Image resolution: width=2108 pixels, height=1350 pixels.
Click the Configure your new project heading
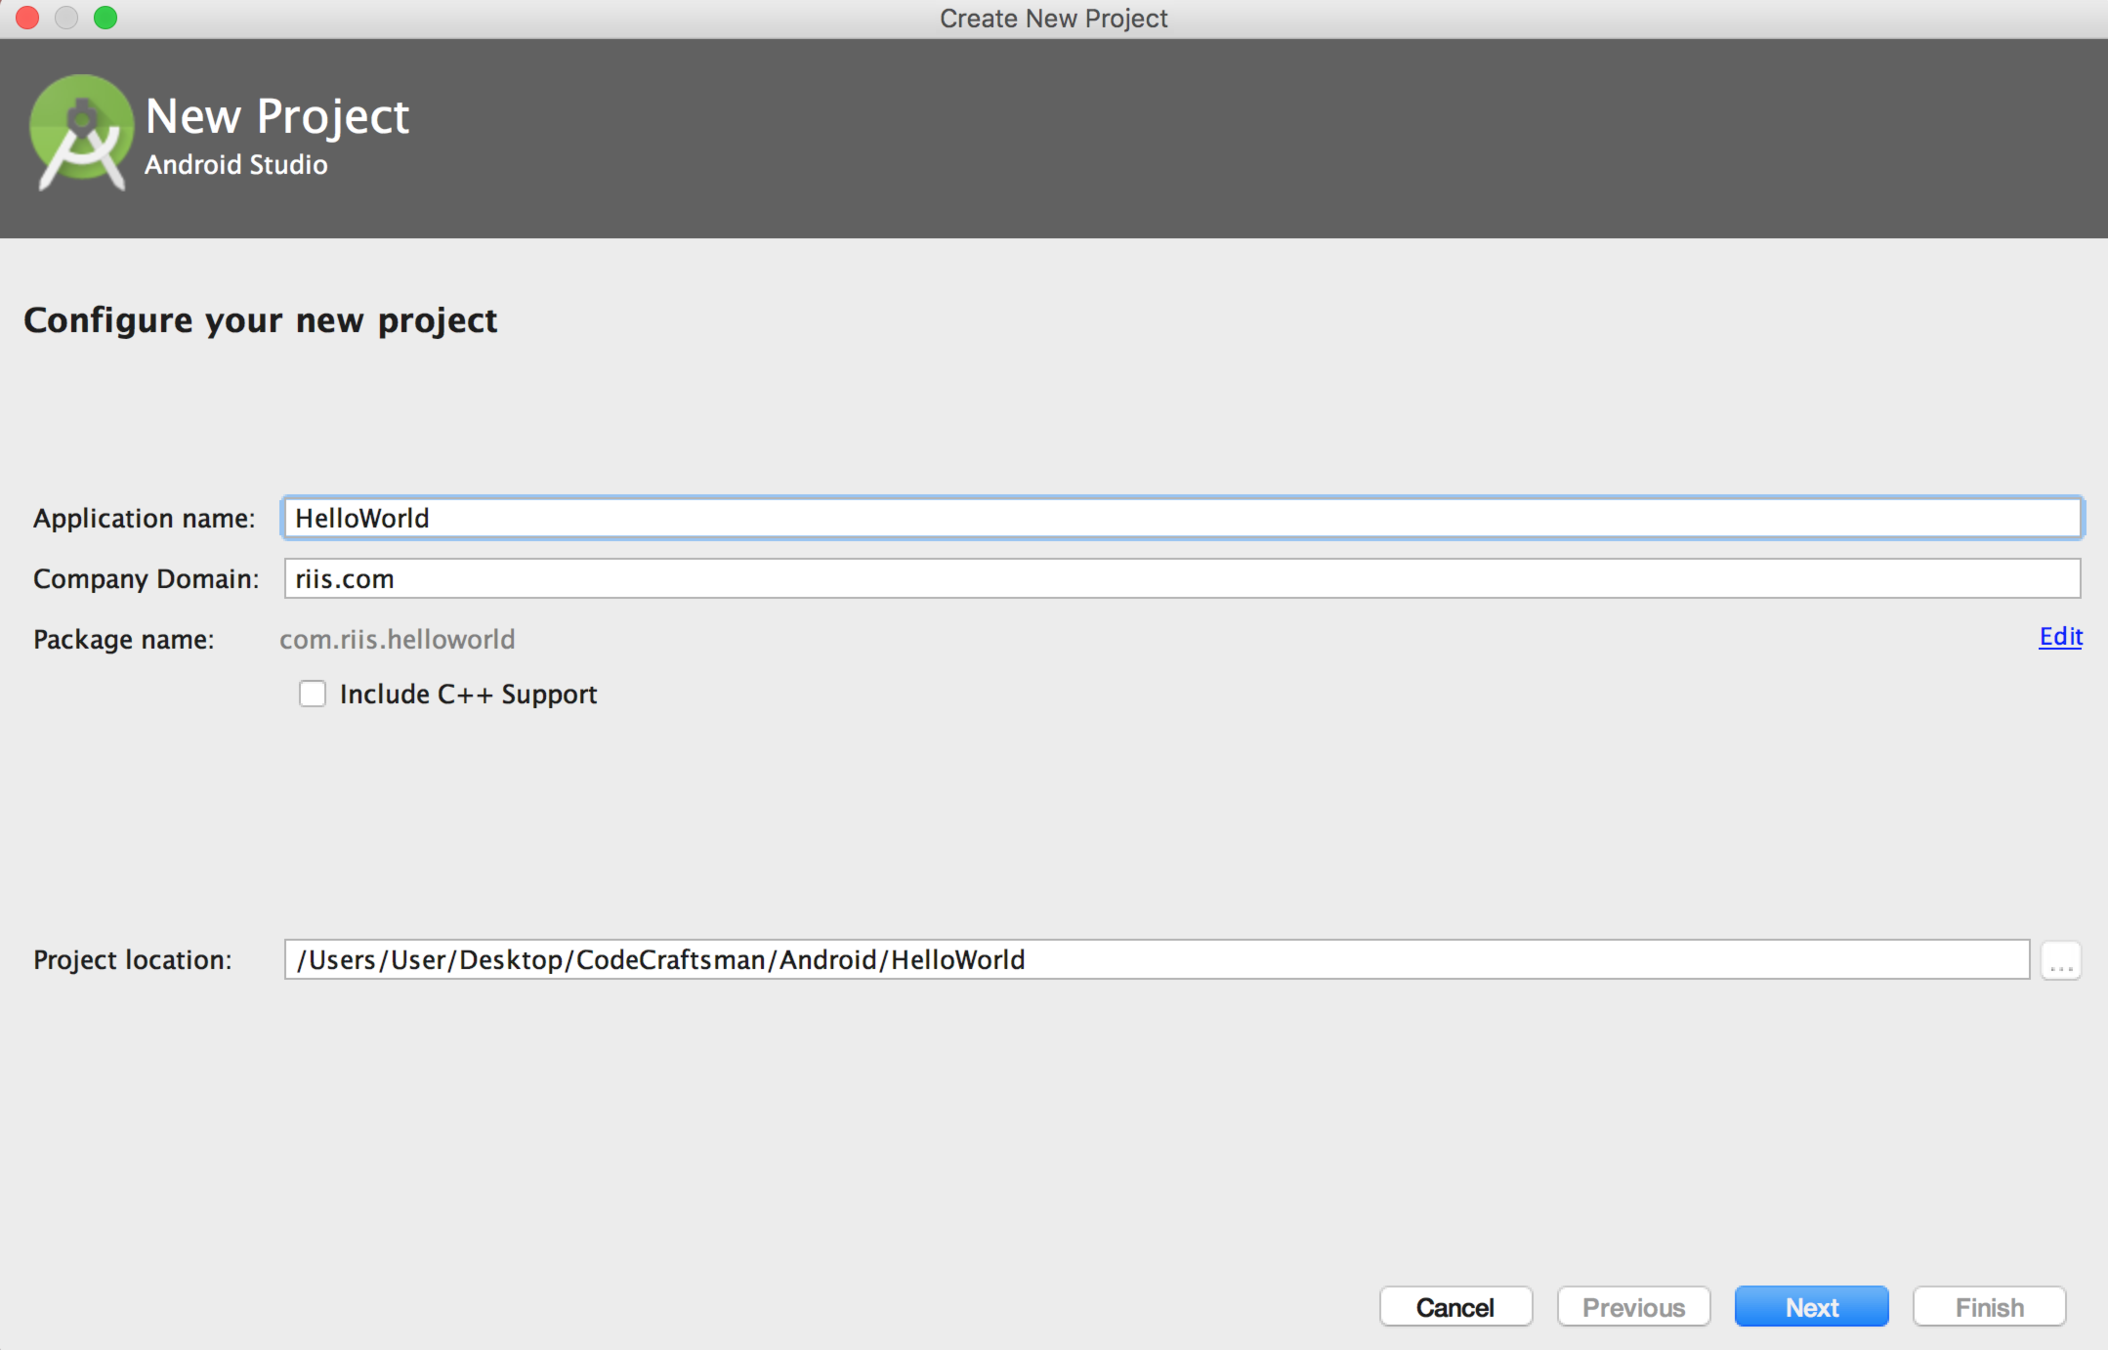(260, 320)
